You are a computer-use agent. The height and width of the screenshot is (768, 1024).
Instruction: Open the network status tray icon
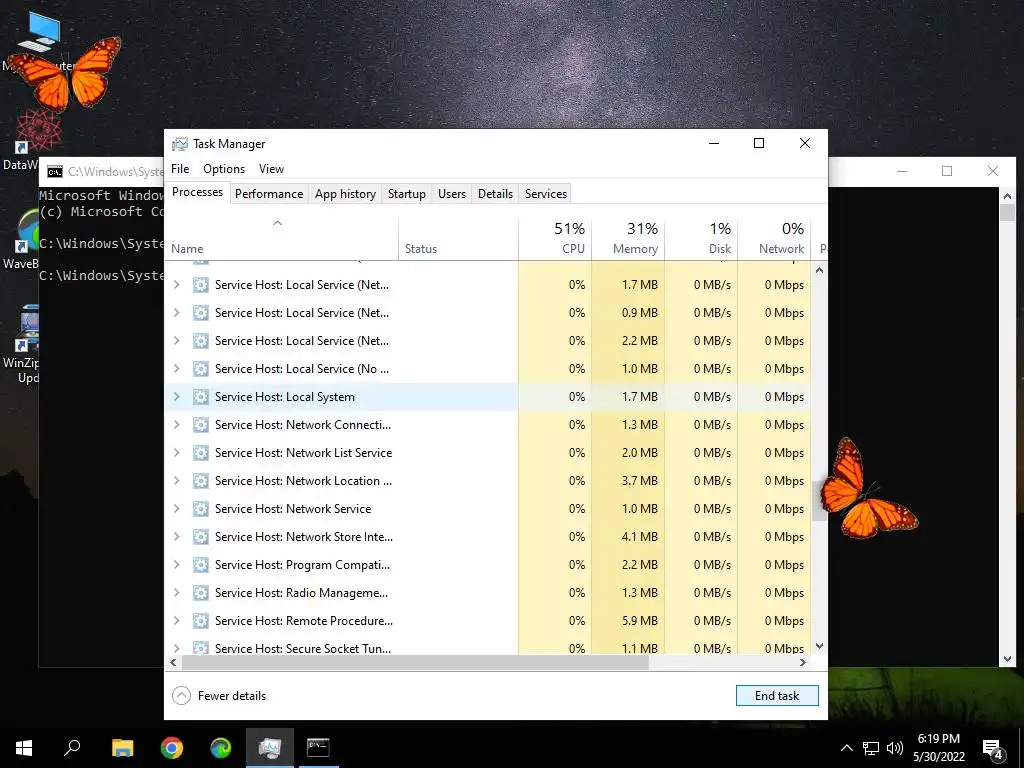point(871,748)
